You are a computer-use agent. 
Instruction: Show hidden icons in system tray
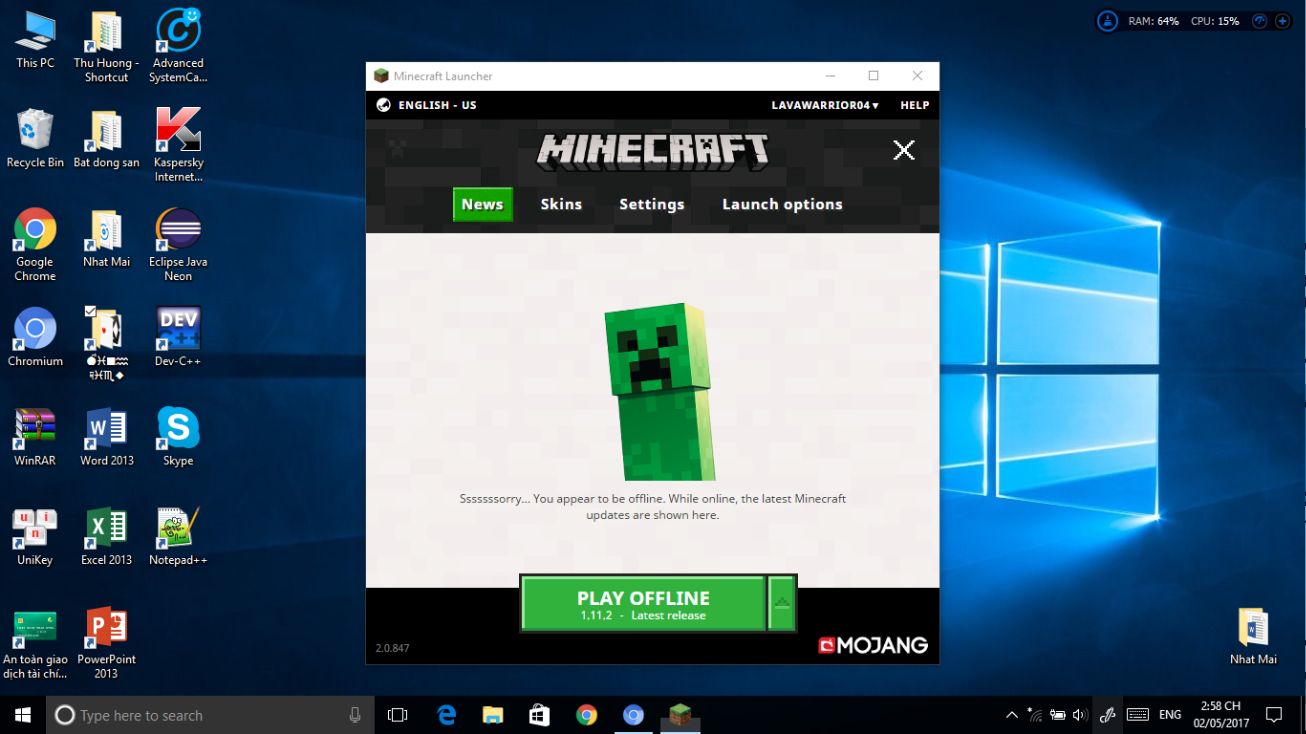(1011, 715)
